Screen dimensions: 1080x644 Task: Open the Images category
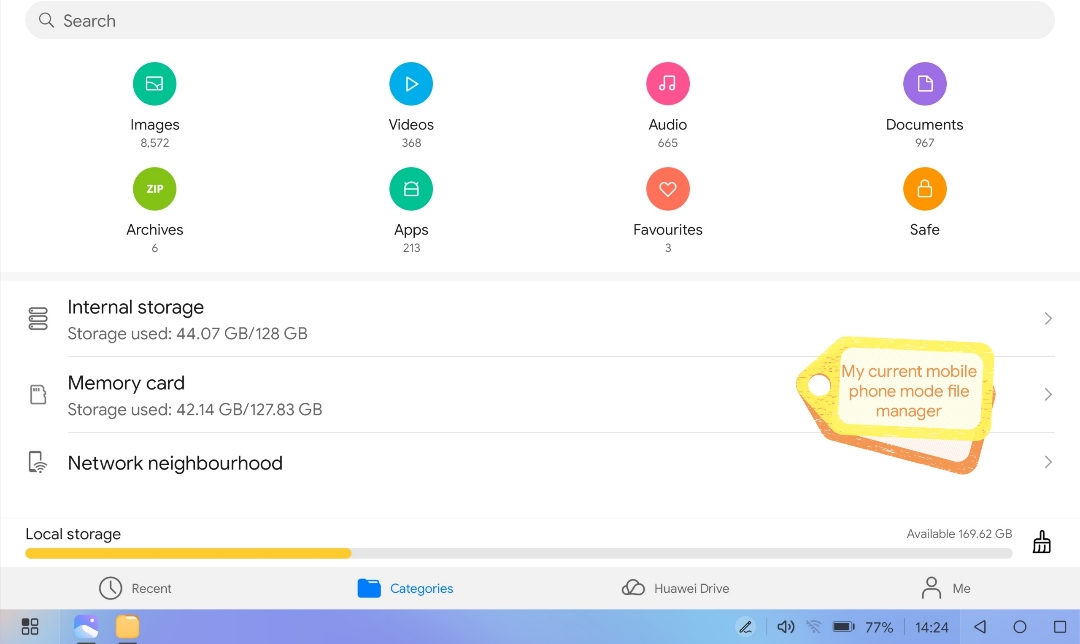pyautogui.click(x=155, y=85)
